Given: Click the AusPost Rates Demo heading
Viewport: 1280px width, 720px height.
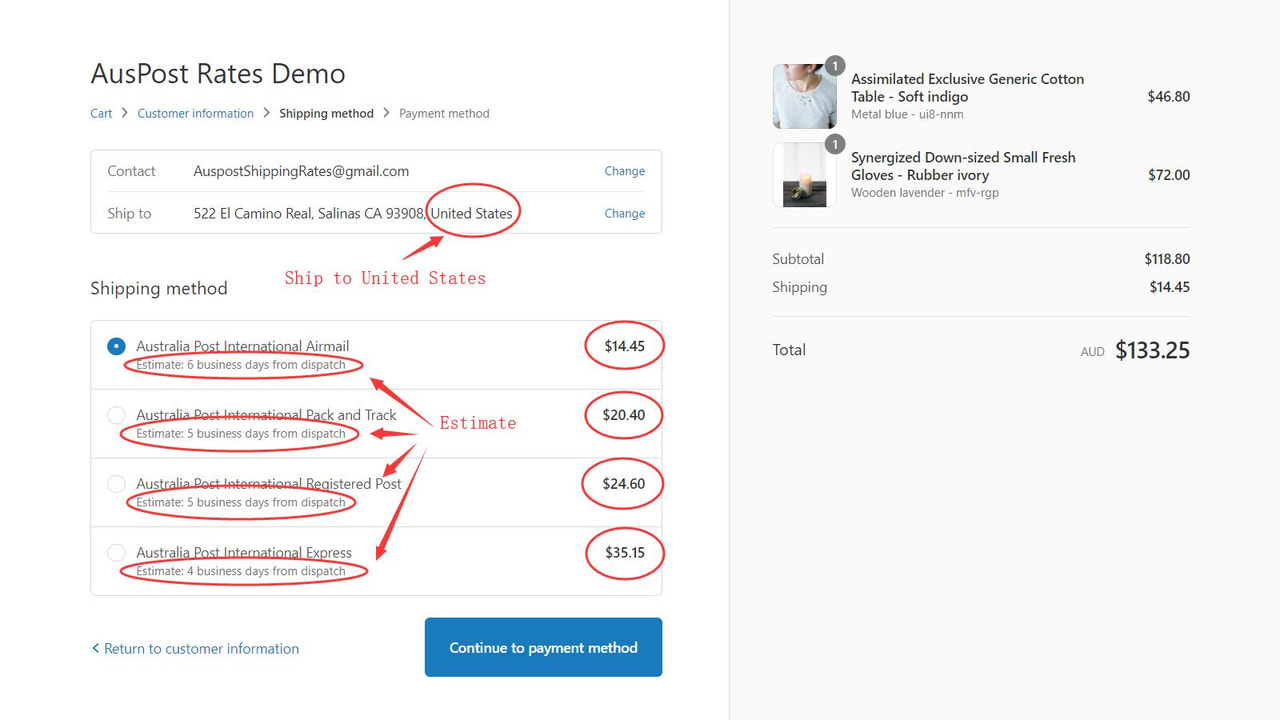Looking at the screenshot, I should pos(217,73).
